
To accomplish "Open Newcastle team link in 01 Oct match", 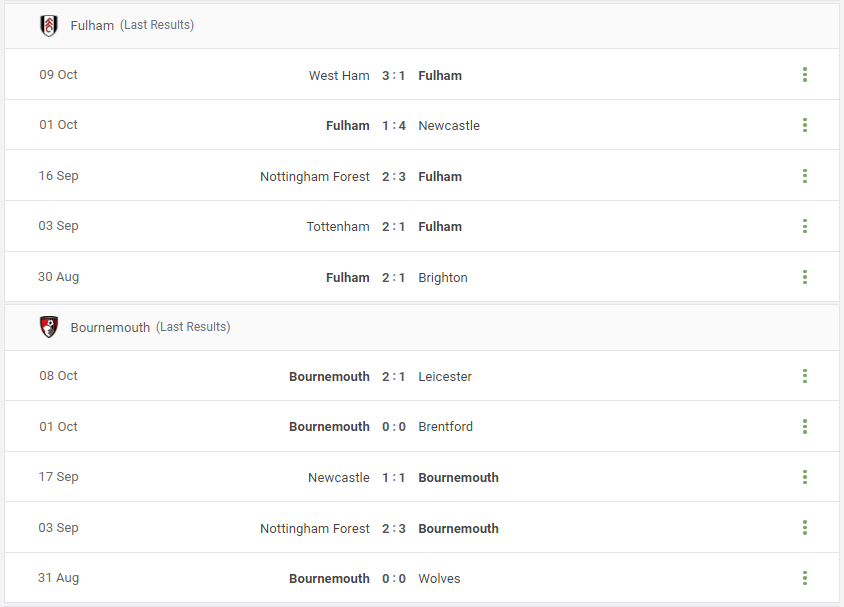I will 449,125.
